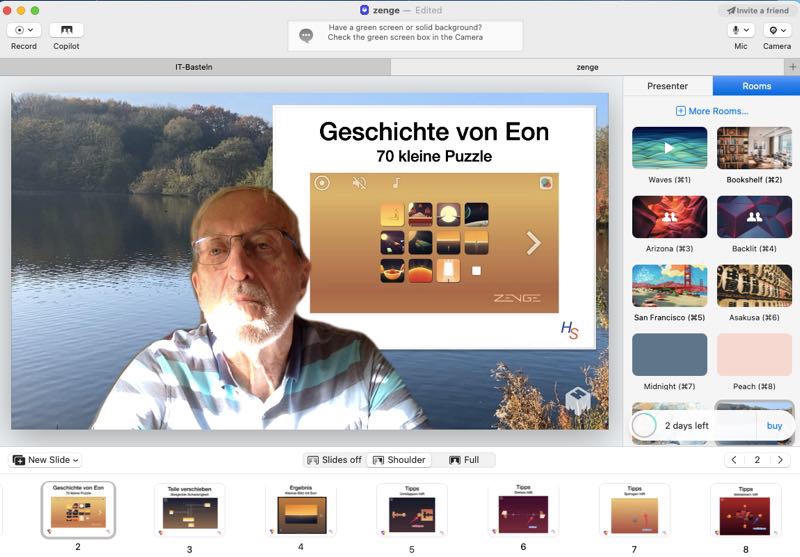Switch to Full slide layout

coord(464,460)
